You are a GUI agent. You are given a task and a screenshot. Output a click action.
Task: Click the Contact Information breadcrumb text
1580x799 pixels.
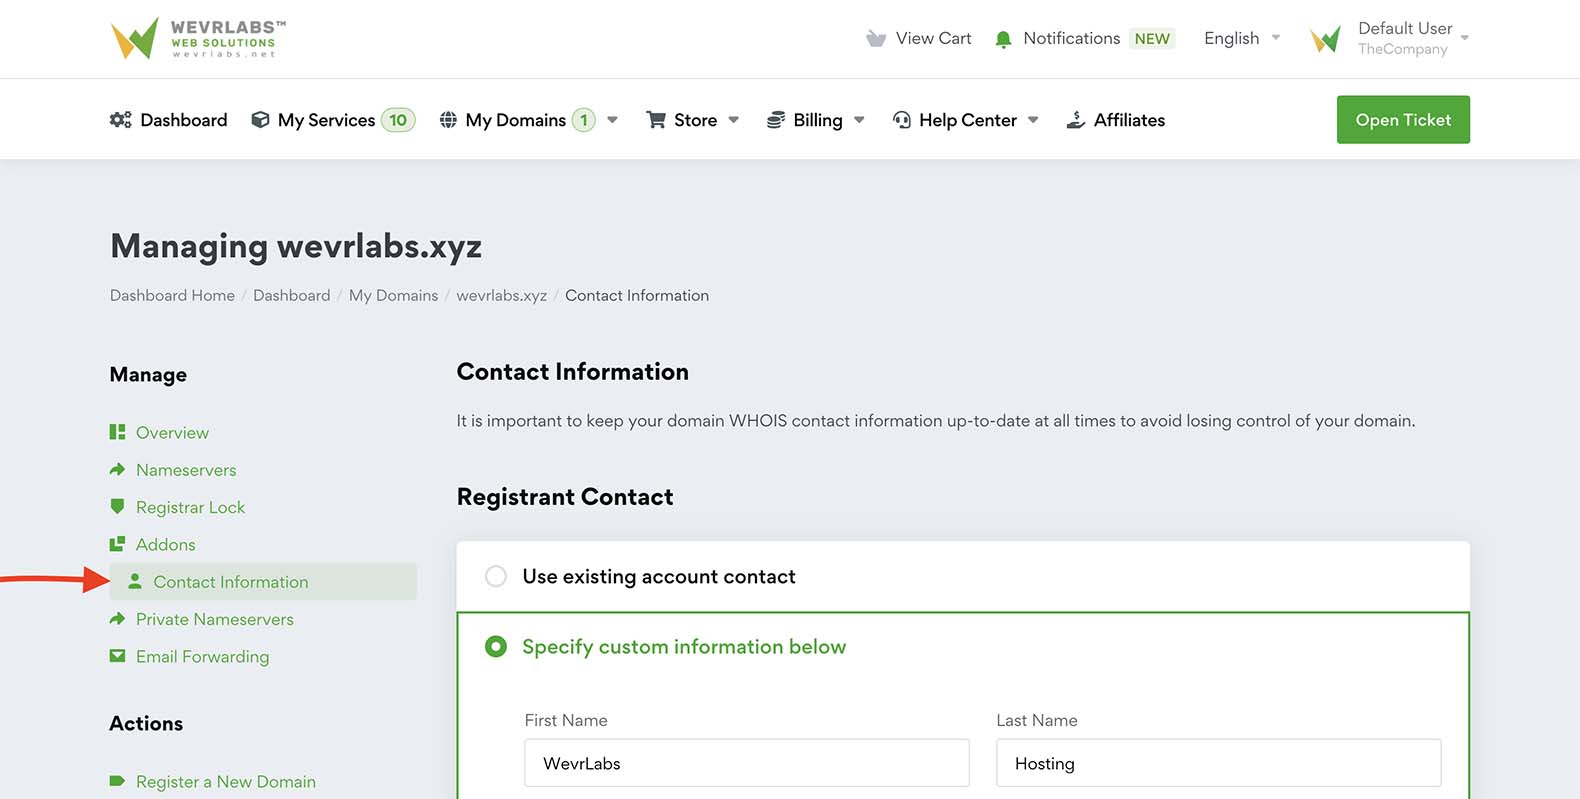pos(637,295)
